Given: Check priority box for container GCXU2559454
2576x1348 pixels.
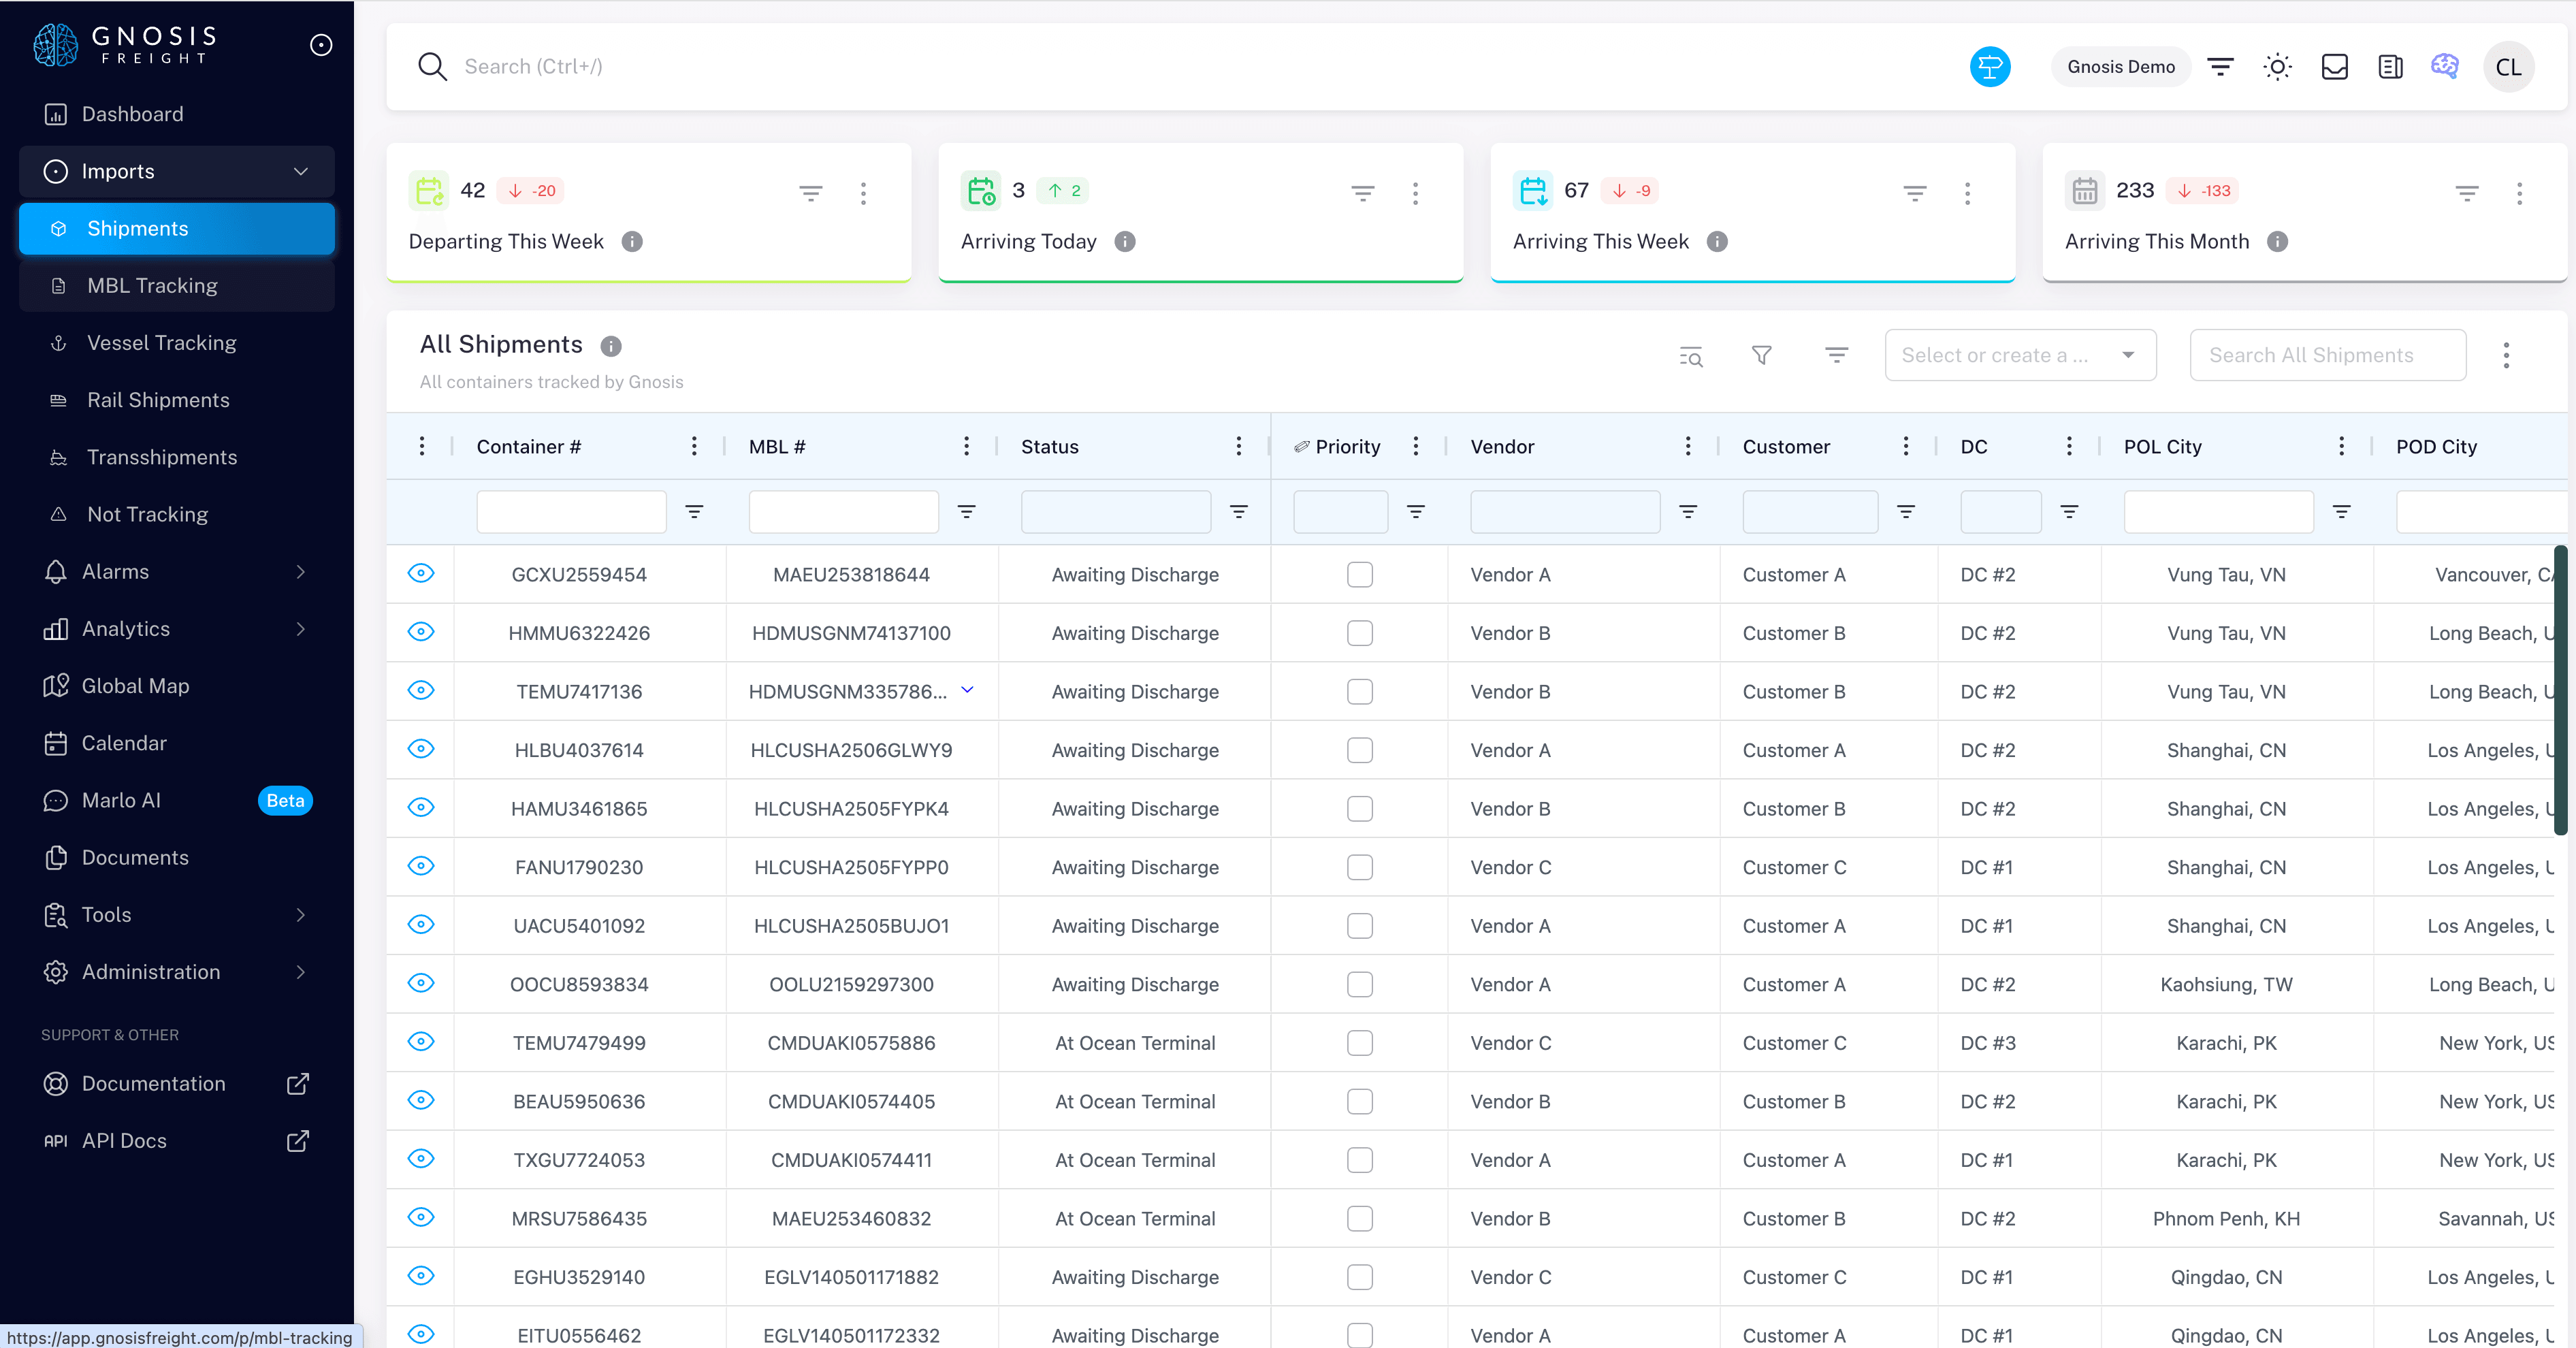Looking at the screenshot, I should tap(1359, 575).
